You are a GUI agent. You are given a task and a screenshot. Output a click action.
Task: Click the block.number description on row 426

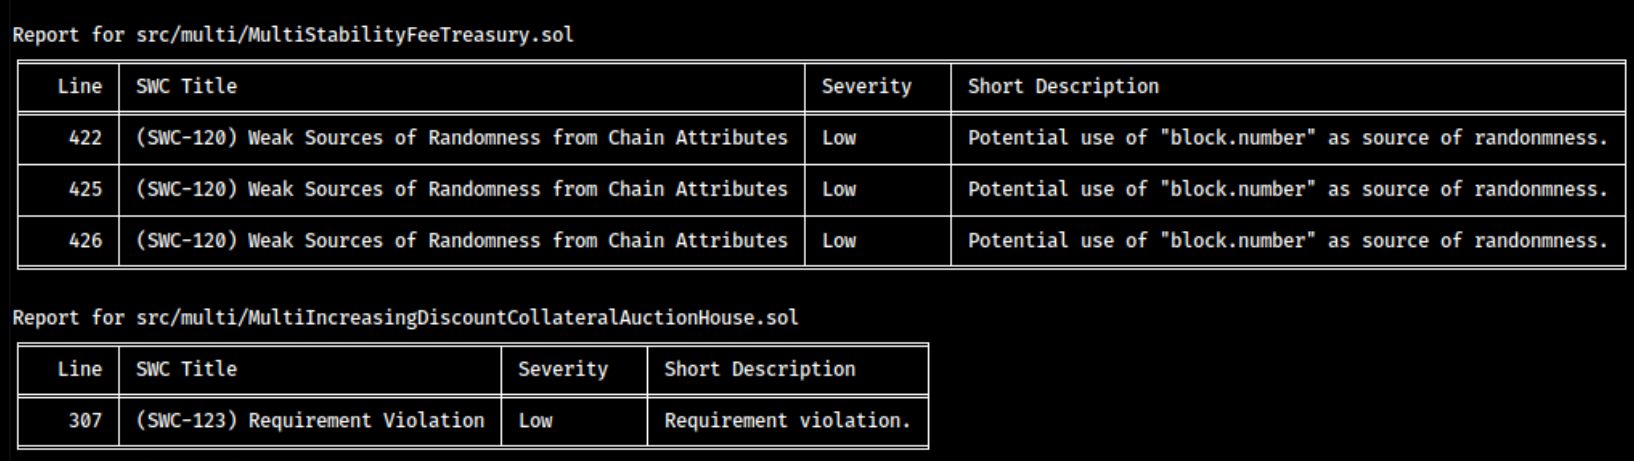pyautogui.click(x=1287, y=241)
